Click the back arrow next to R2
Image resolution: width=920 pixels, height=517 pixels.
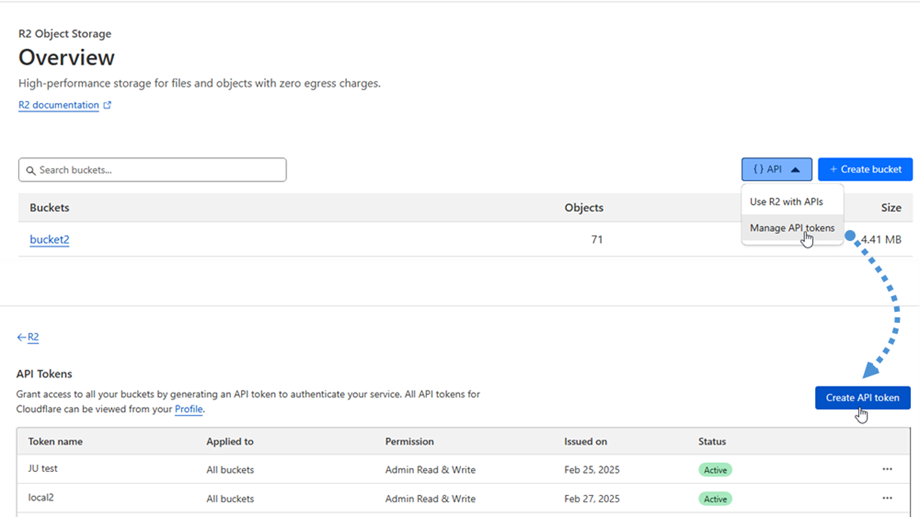tap(21, 338)
